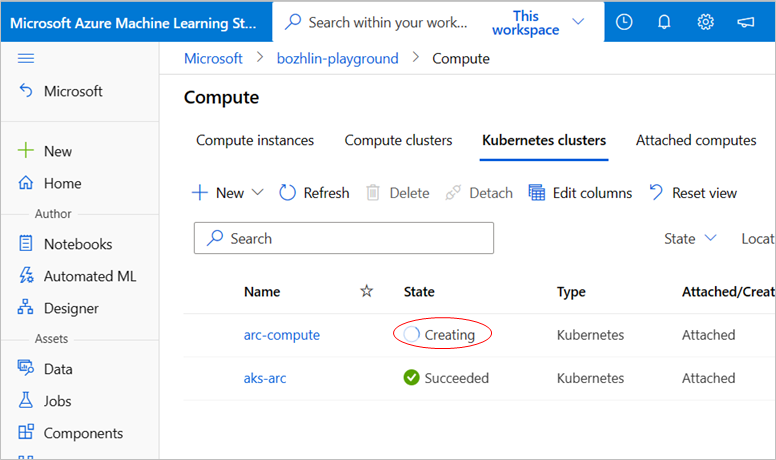
Task: Click the favorite star column header
Action: 366,291
